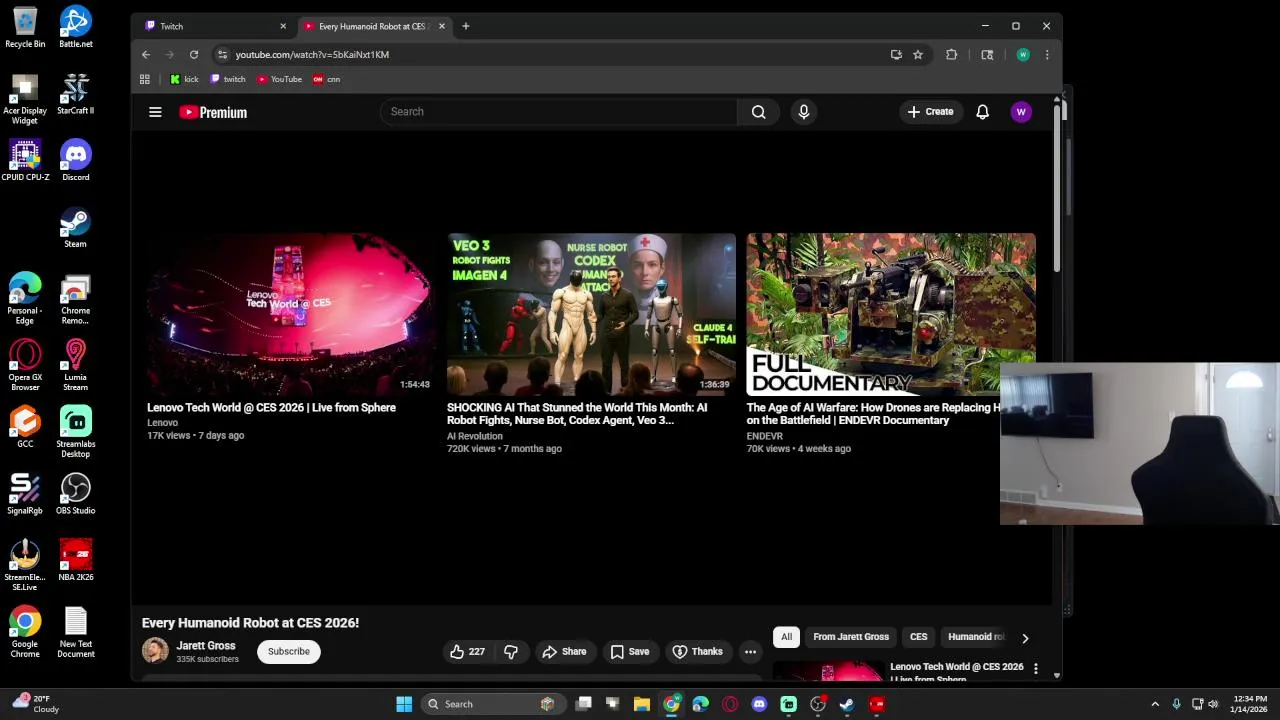Open the Chrome apps grid in bookmarks bar
This screenshot has width=1280, height=720.
coord(145,79)
